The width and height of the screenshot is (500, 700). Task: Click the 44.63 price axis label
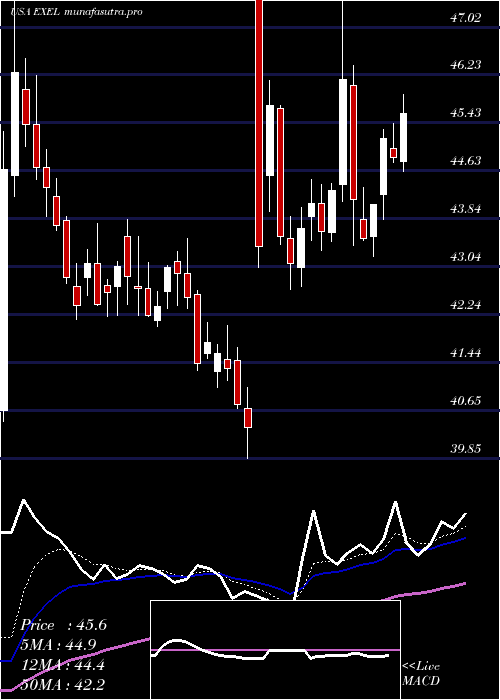[466, 161]
